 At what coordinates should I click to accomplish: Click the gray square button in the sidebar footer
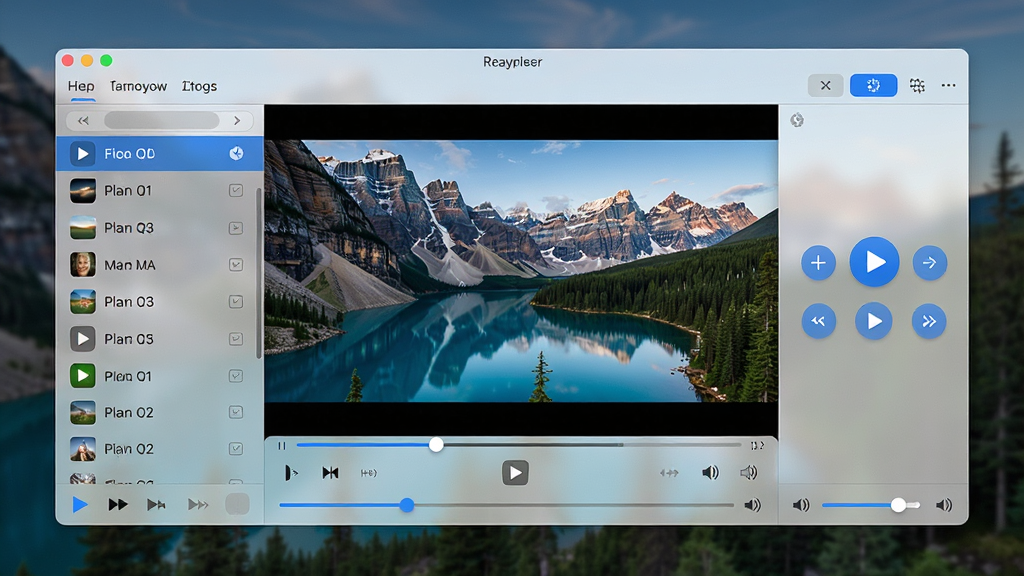tap(237, 504)
